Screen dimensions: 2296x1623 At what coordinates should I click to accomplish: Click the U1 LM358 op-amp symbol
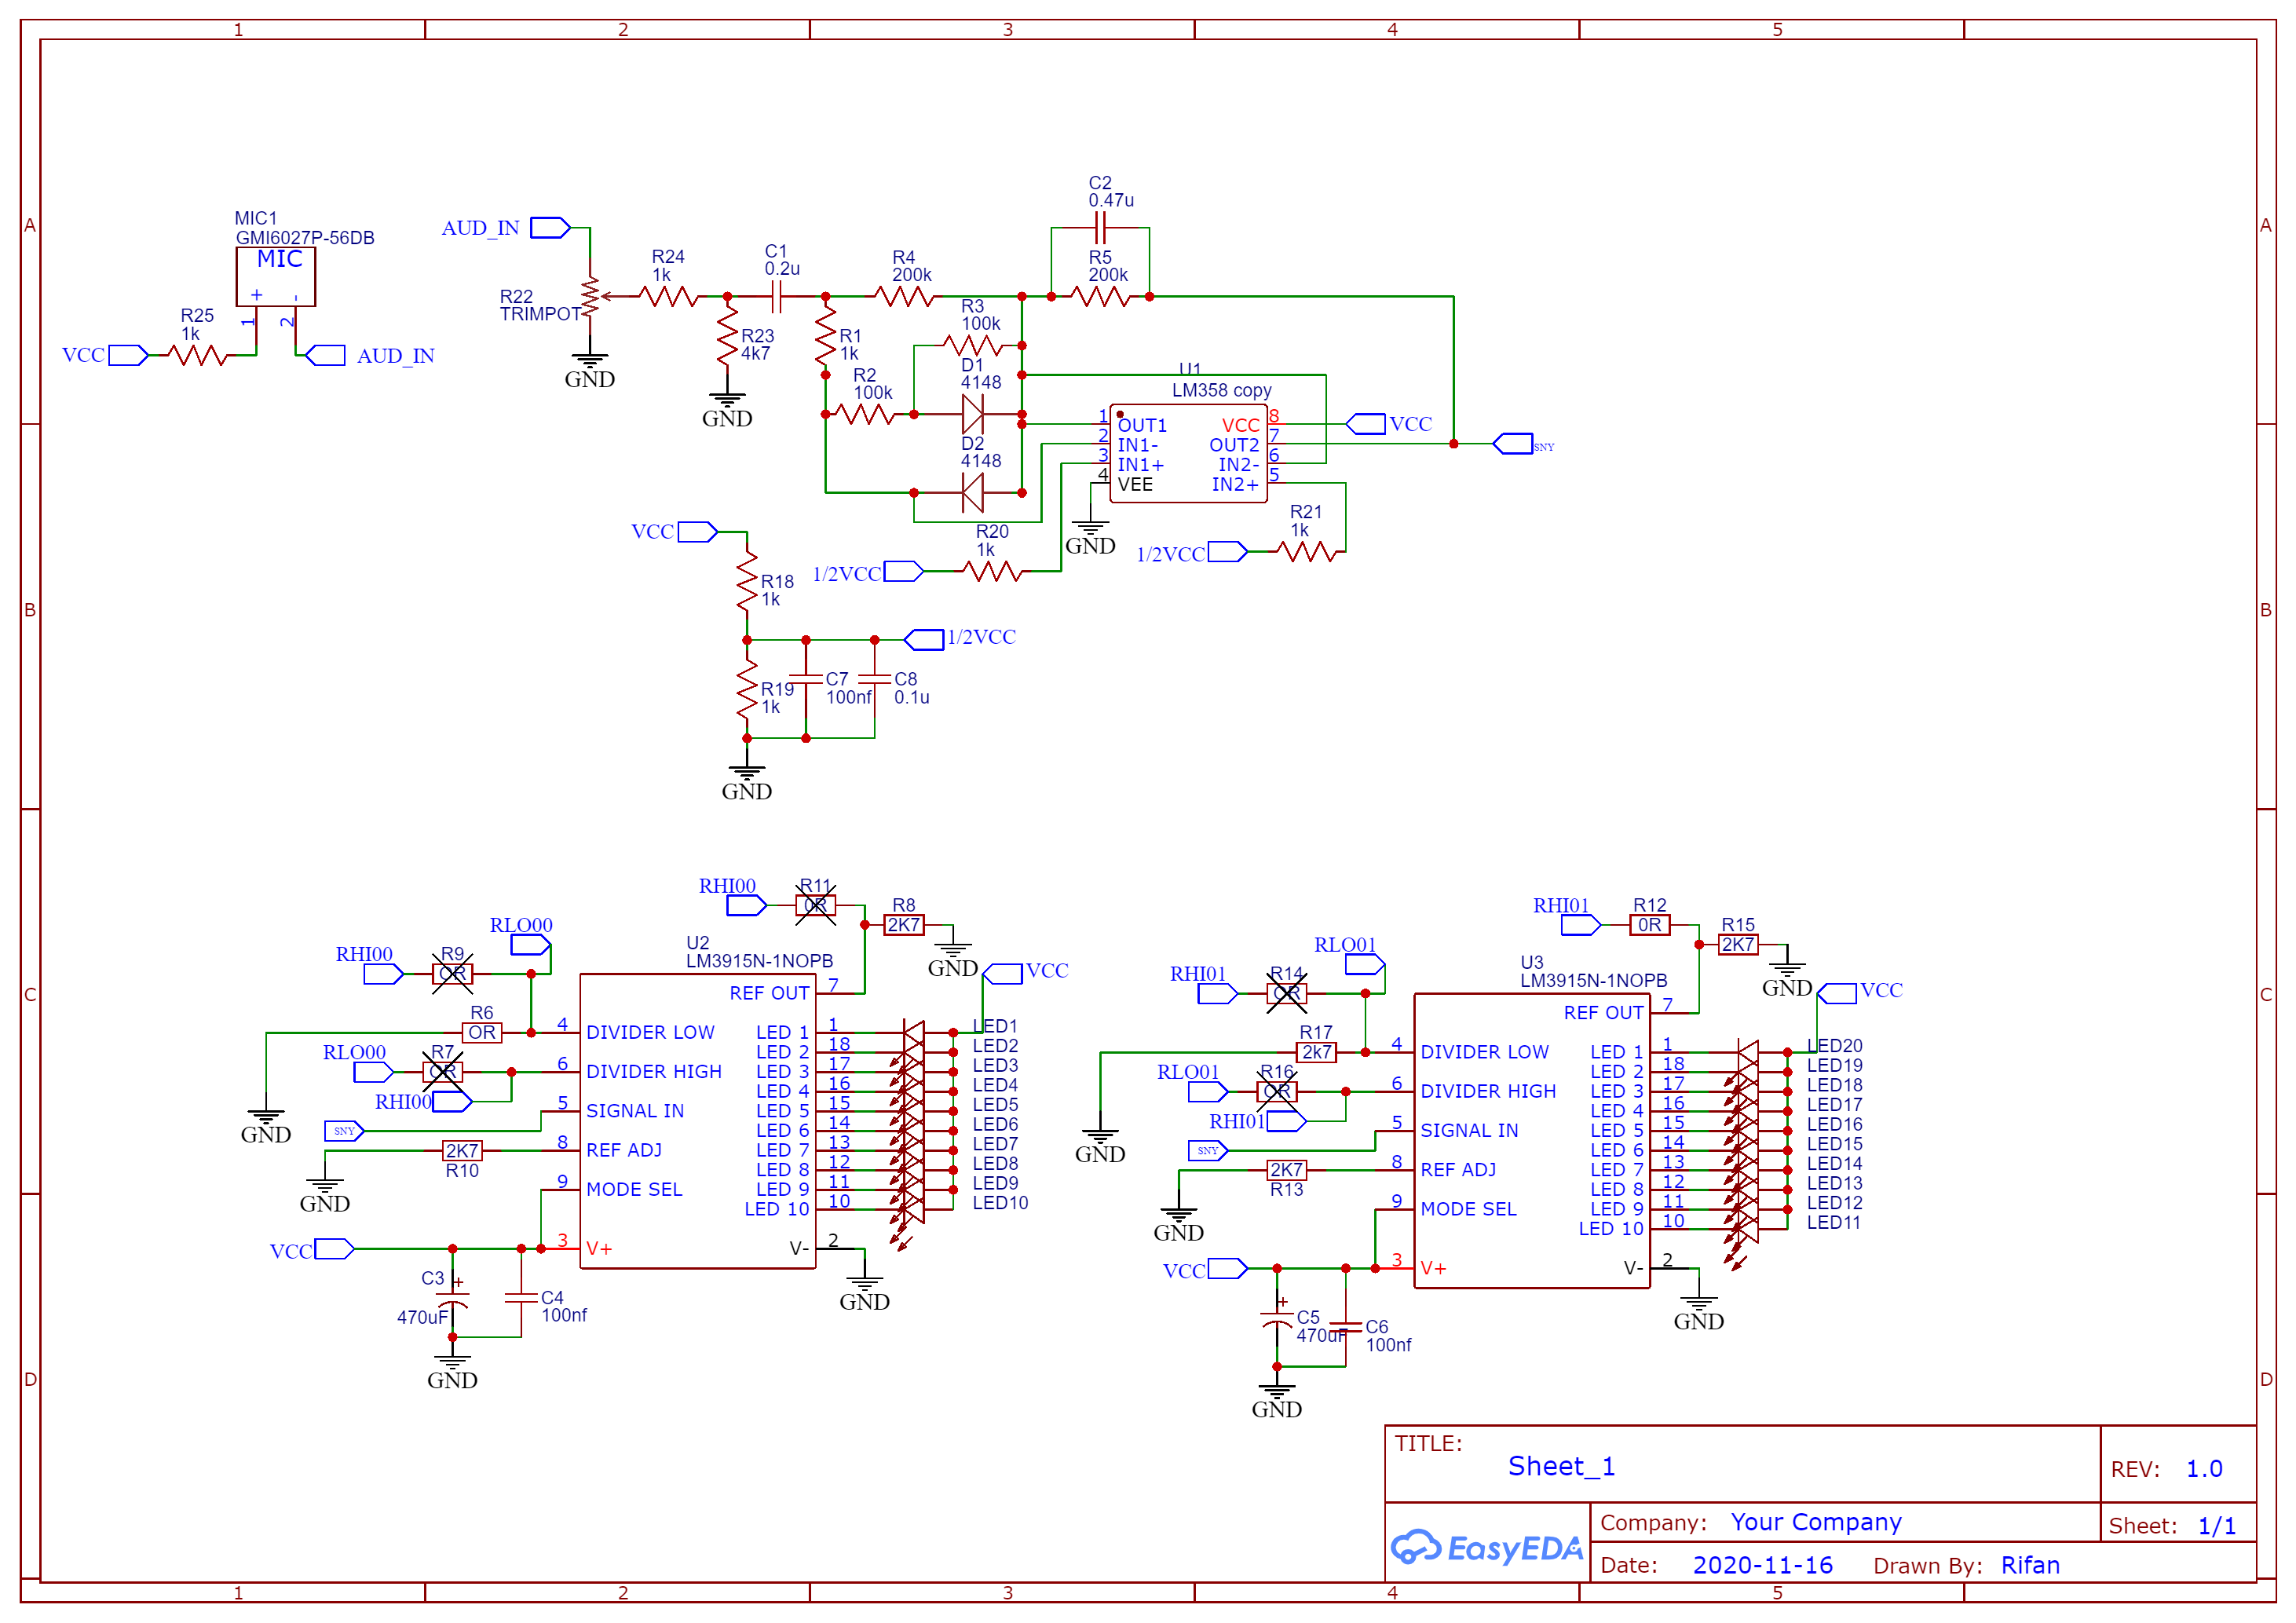pyautogui.click(x=1190, y=452)
